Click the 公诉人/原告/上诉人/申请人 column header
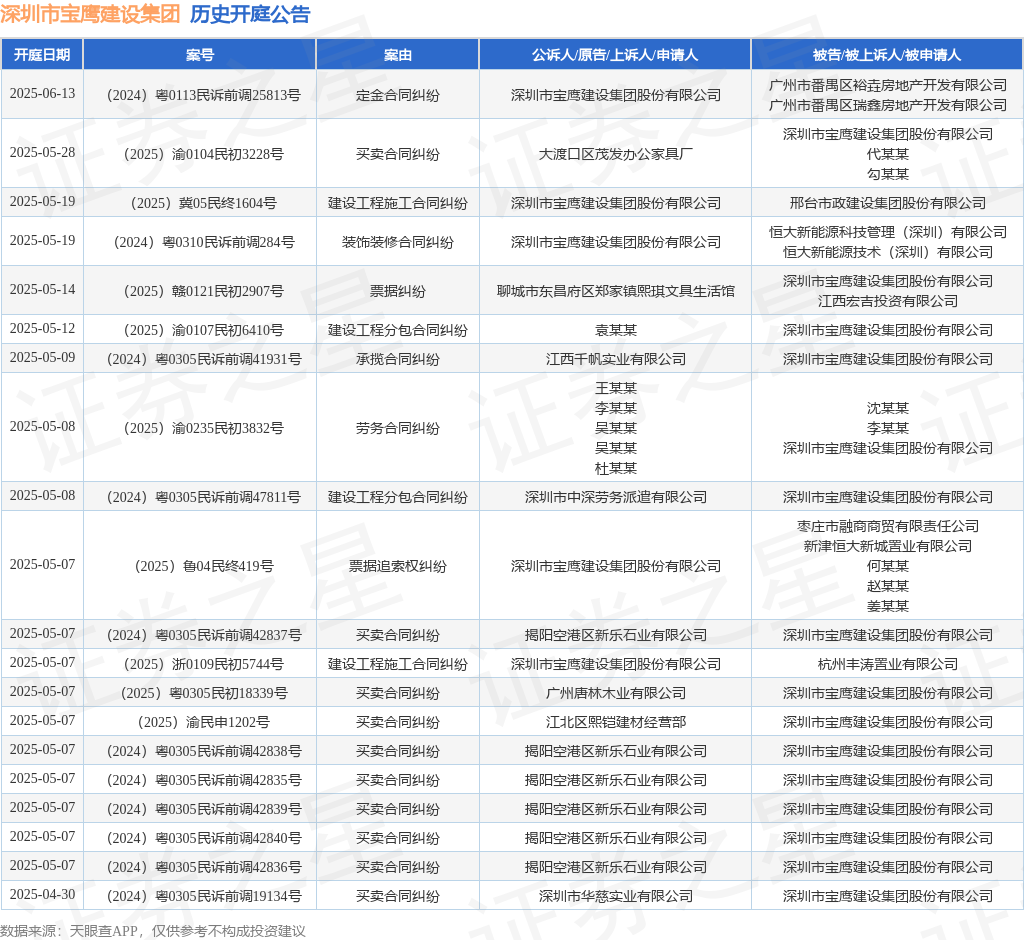The height and width of the screenshot is (940, 1024). pos(615,55)
